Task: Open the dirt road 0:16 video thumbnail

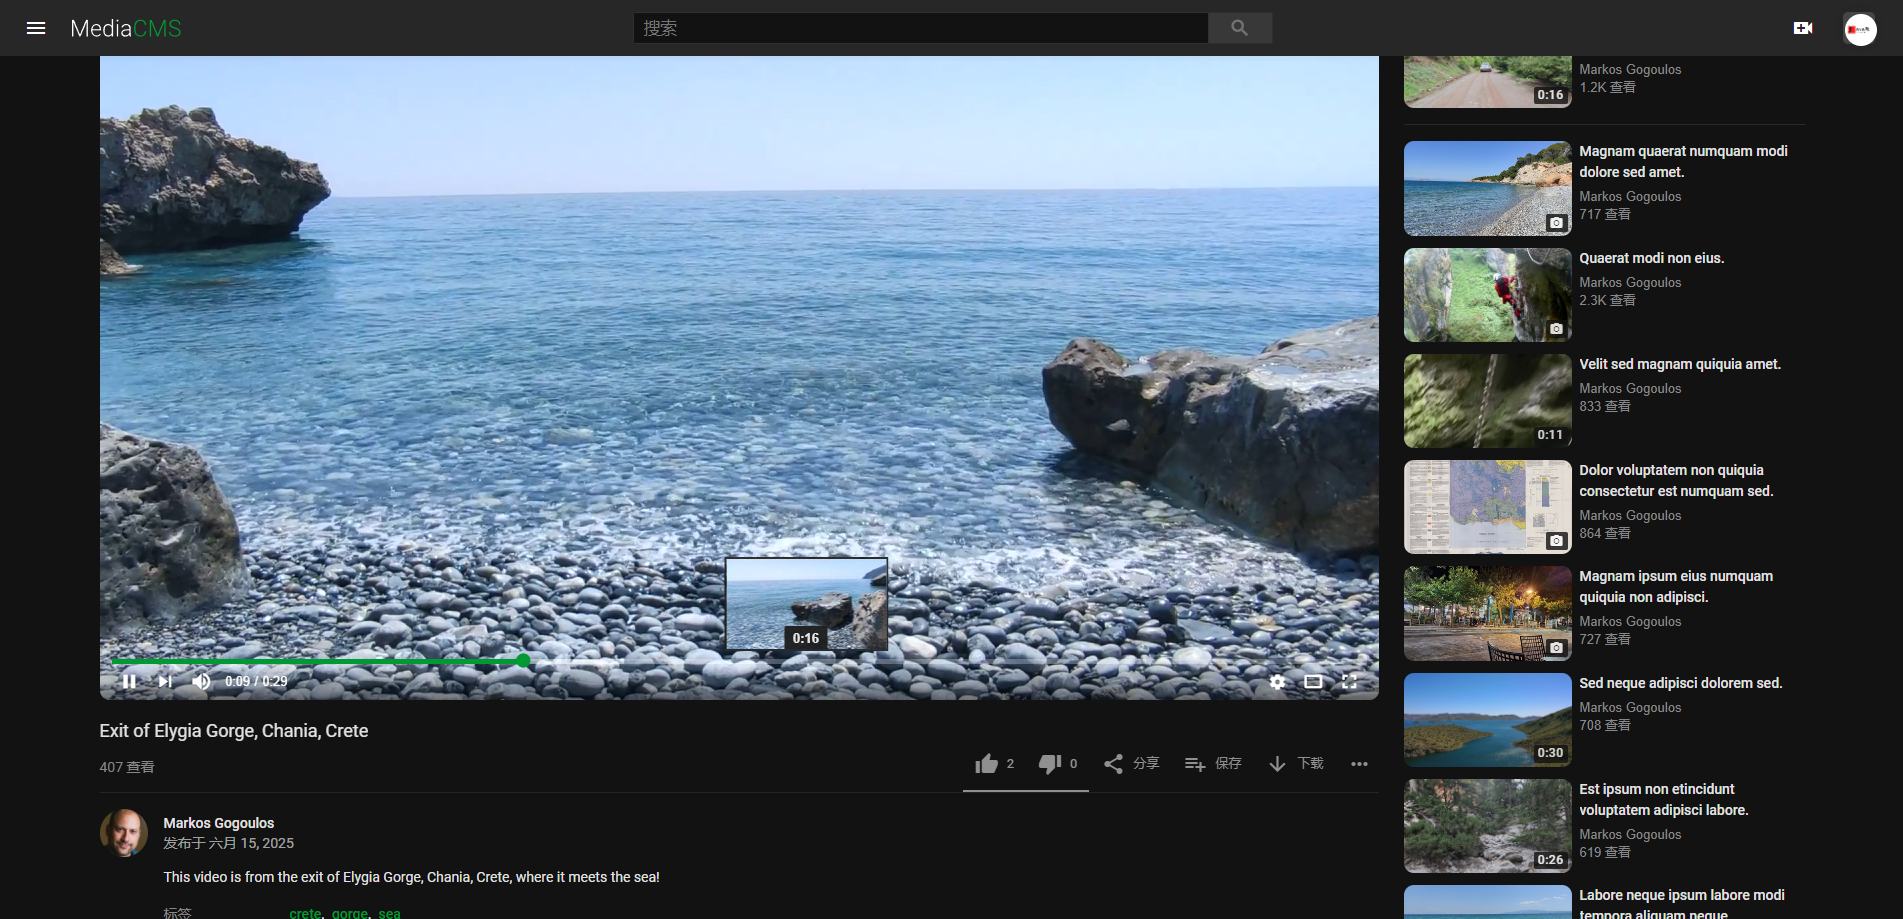Action: [1487, 82]
